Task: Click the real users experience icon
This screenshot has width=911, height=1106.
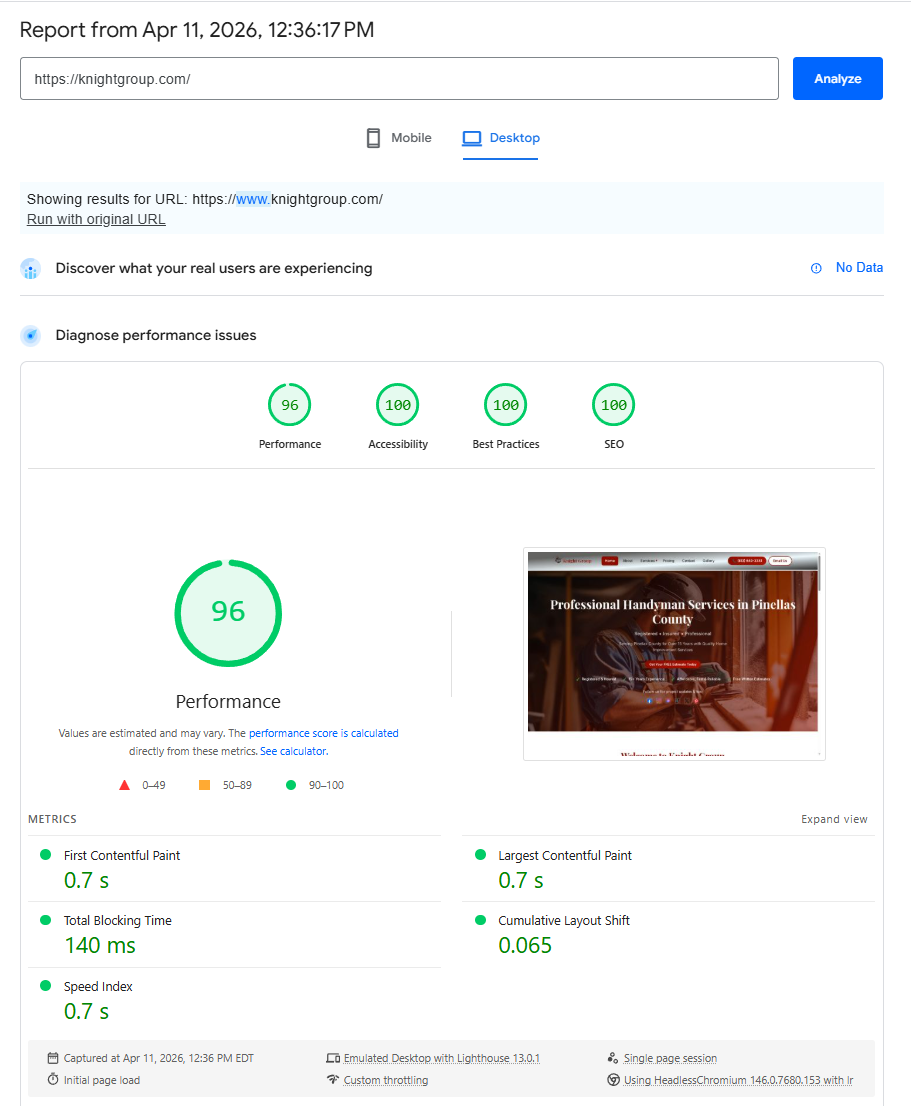Action: tap(30, 268)
